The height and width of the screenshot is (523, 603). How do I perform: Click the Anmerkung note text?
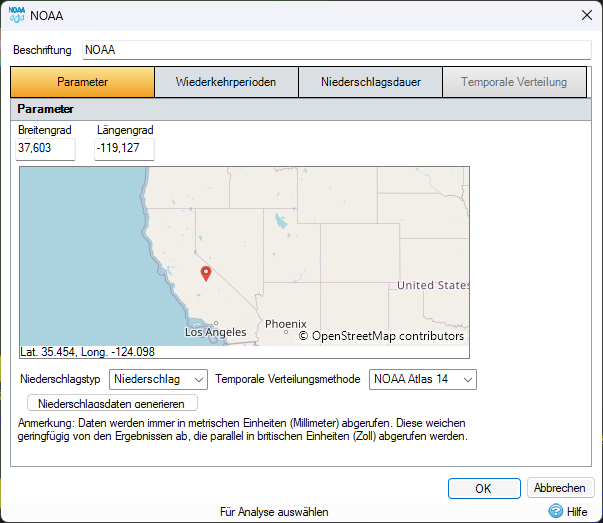pyautogui.click(x=243, y=430)
